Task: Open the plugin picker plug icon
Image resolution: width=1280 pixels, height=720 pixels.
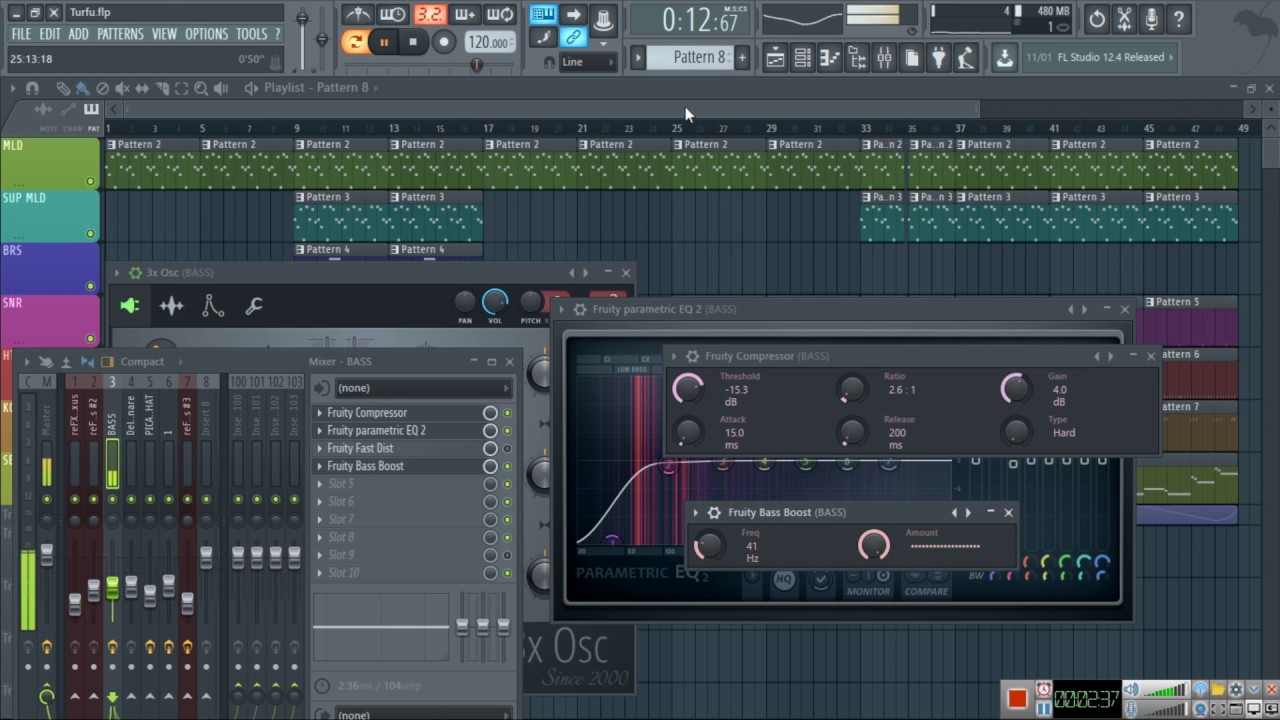Action: point(938,58)
